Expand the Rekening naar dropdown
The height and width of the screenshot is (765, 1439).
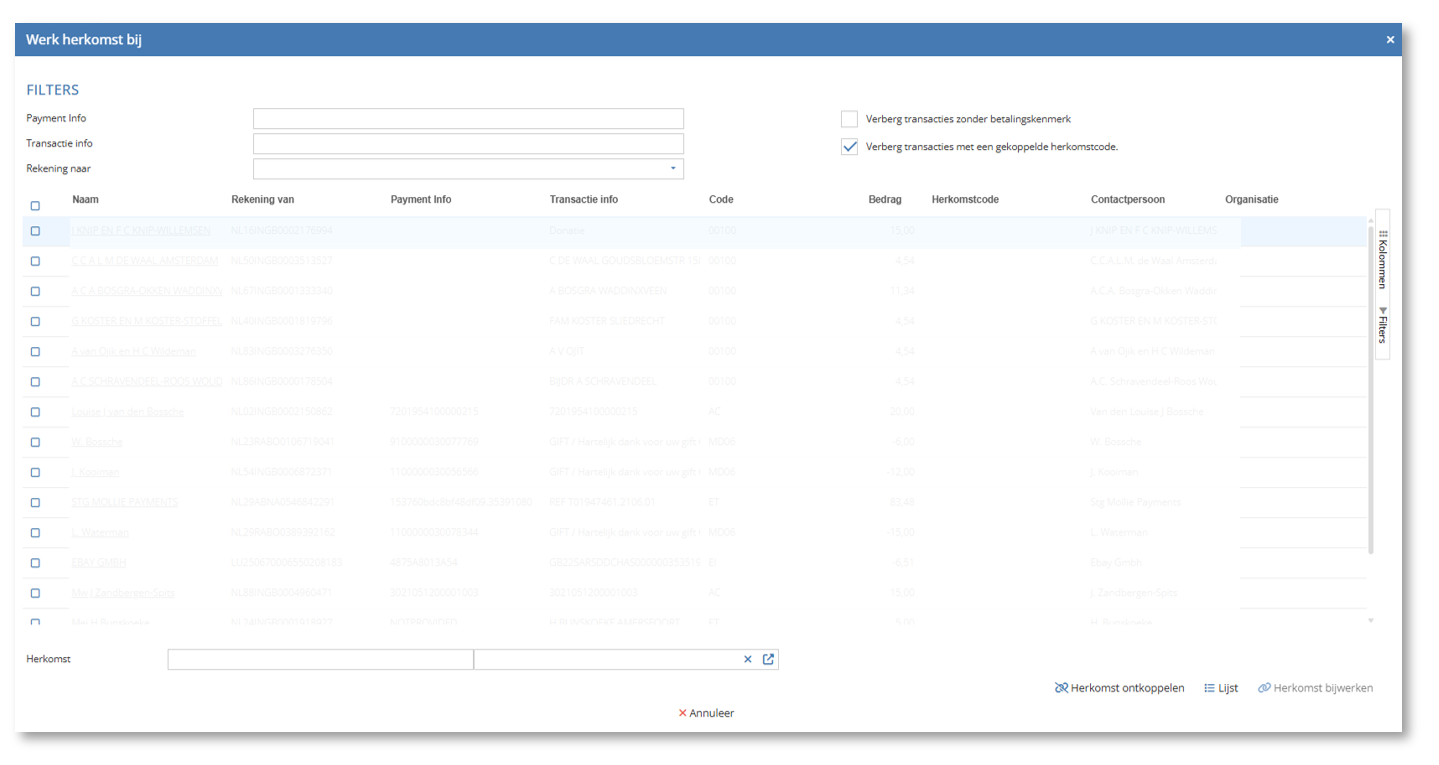click(x=673, y=169)
